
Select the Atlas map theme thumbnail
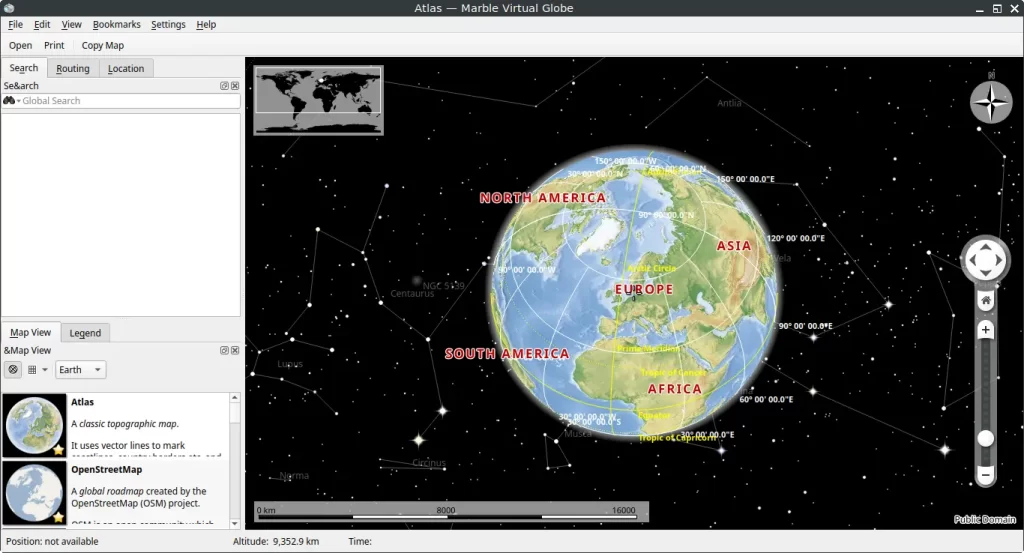point(34,425)
